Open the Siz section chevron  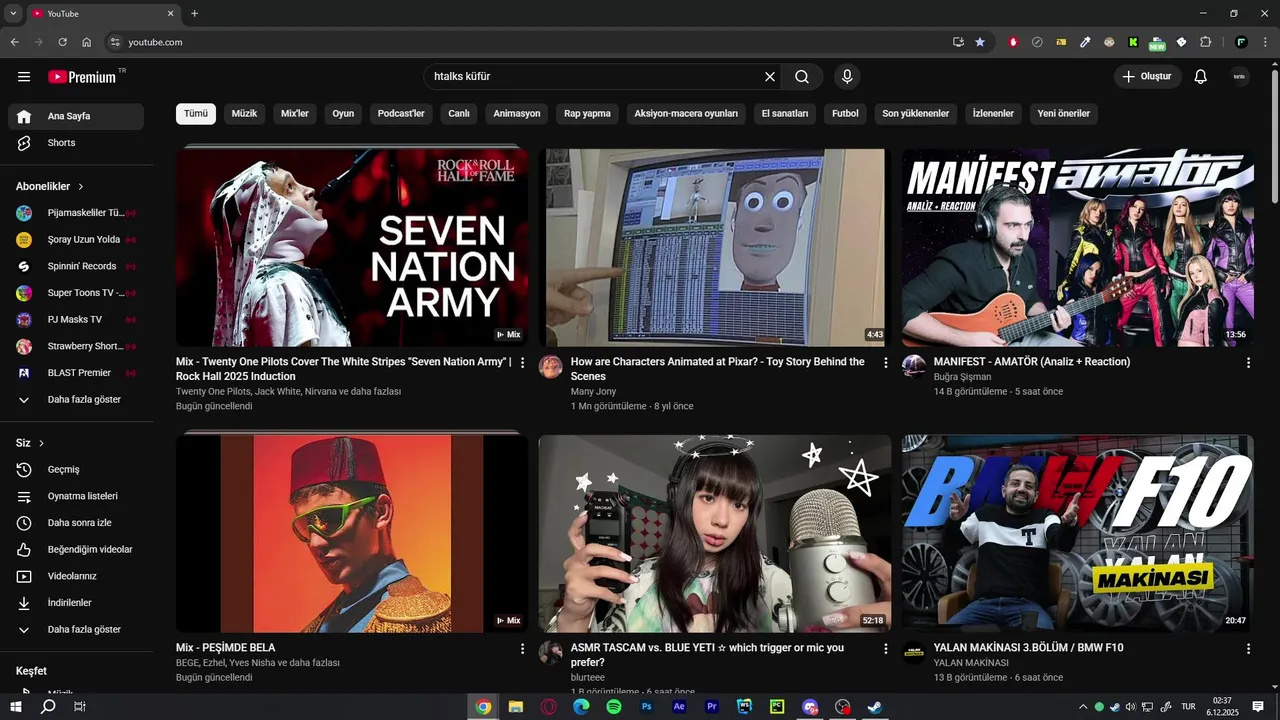pyautogui.click(x=41, y=443)
